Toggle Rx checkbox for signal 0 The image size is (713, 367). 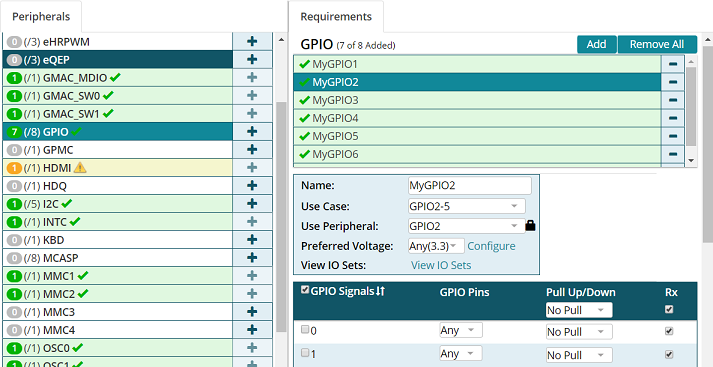(668, 331)
